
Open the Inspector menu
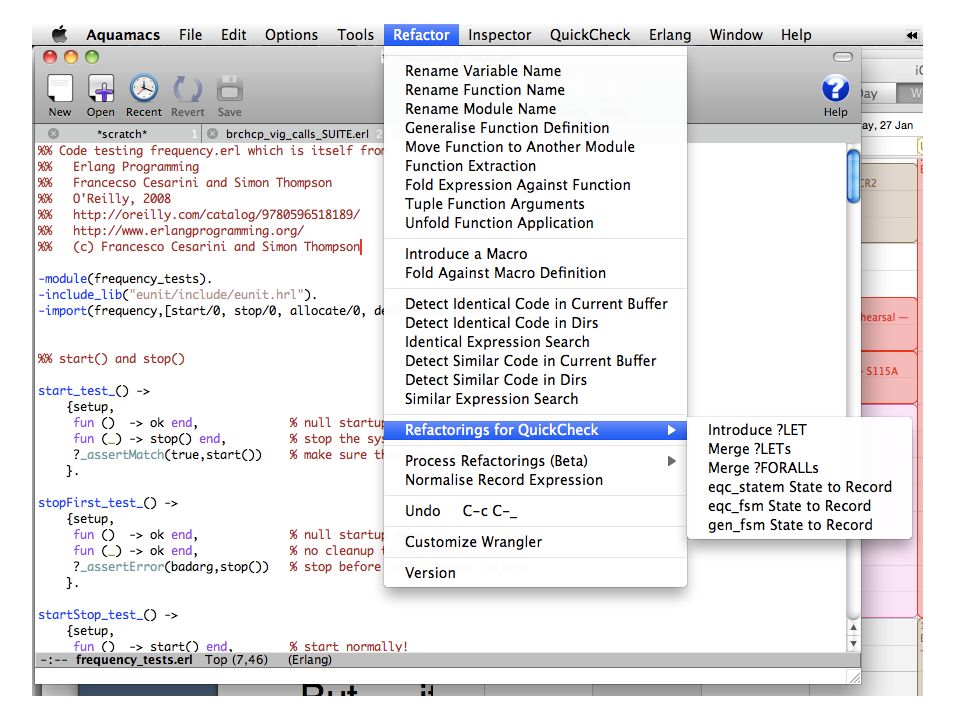[500, 35]
